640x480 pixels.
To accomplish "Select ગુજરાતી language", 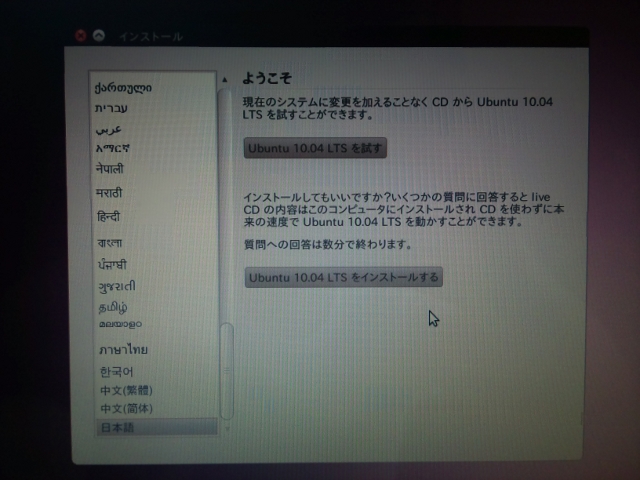I will pos(117,286).
